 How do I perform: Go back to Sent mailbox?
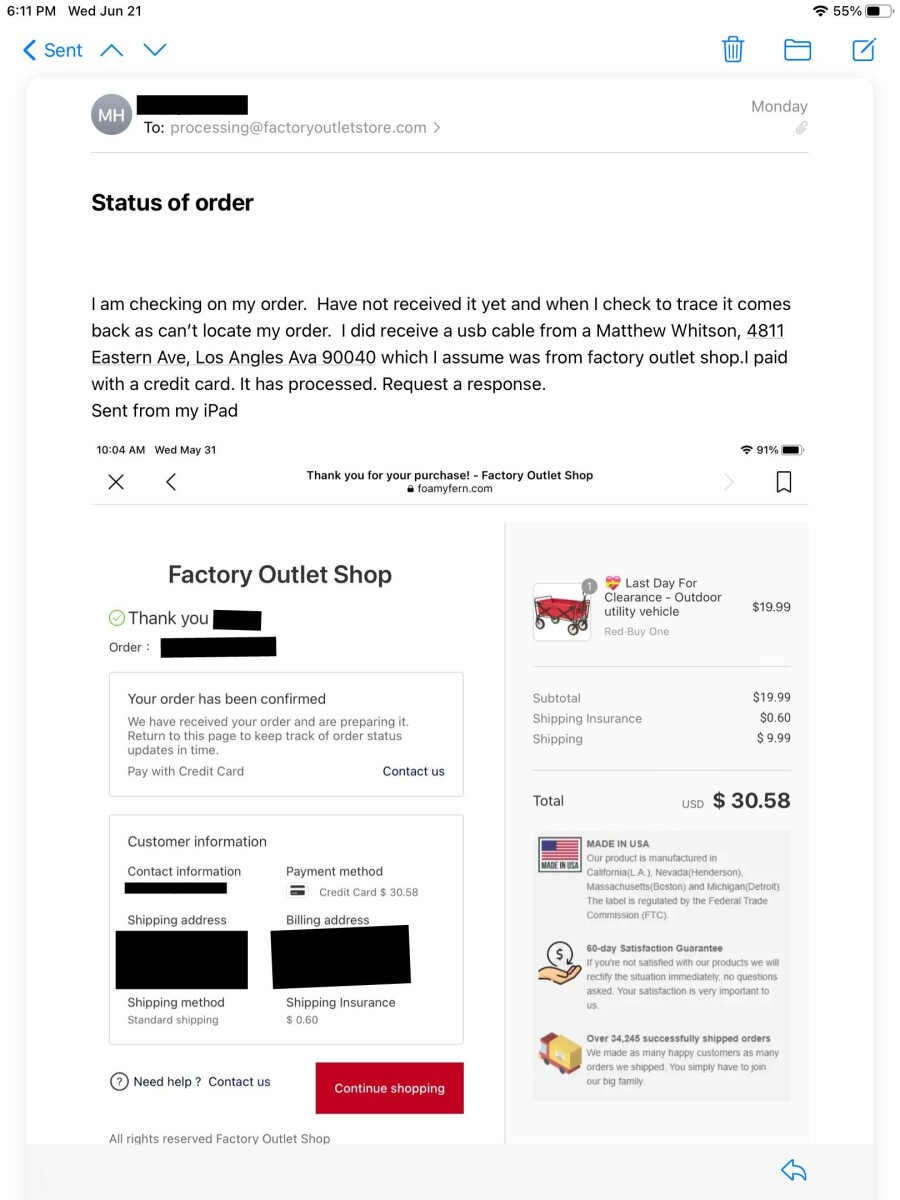point(52,50)
